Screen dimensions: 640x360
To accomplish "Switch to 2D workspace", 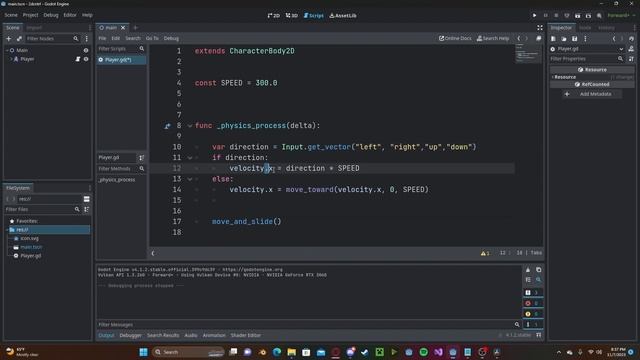I will click(273, 16).
